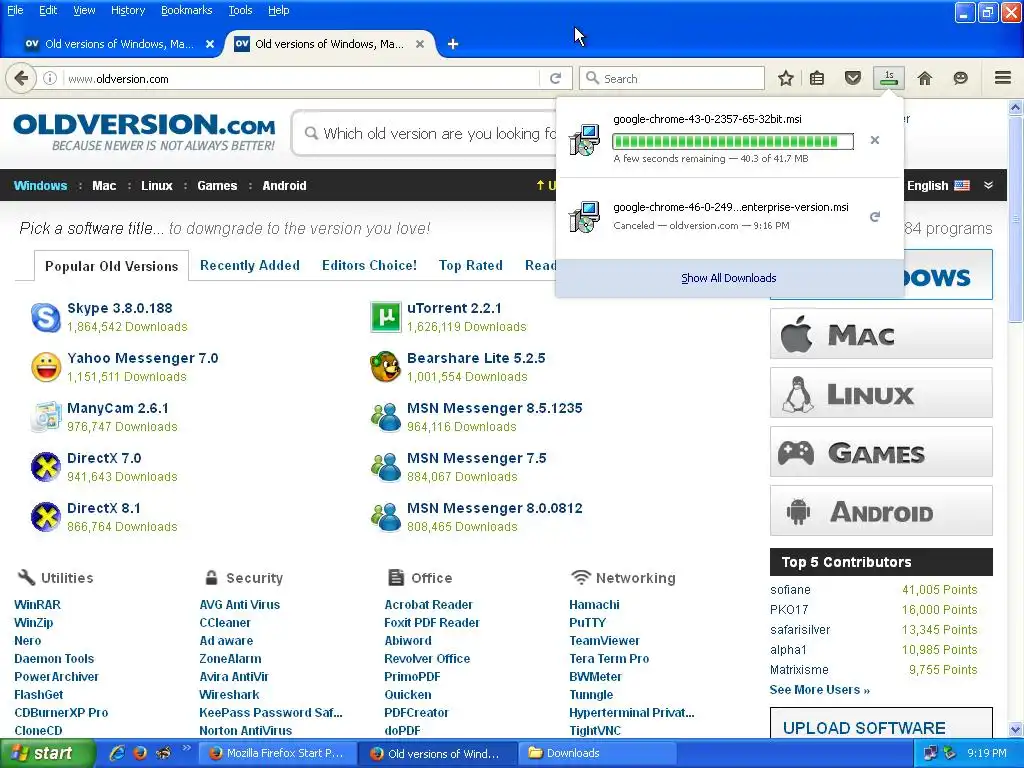Click the OLDVERSION.COM site logo

[x=144, y=133]
